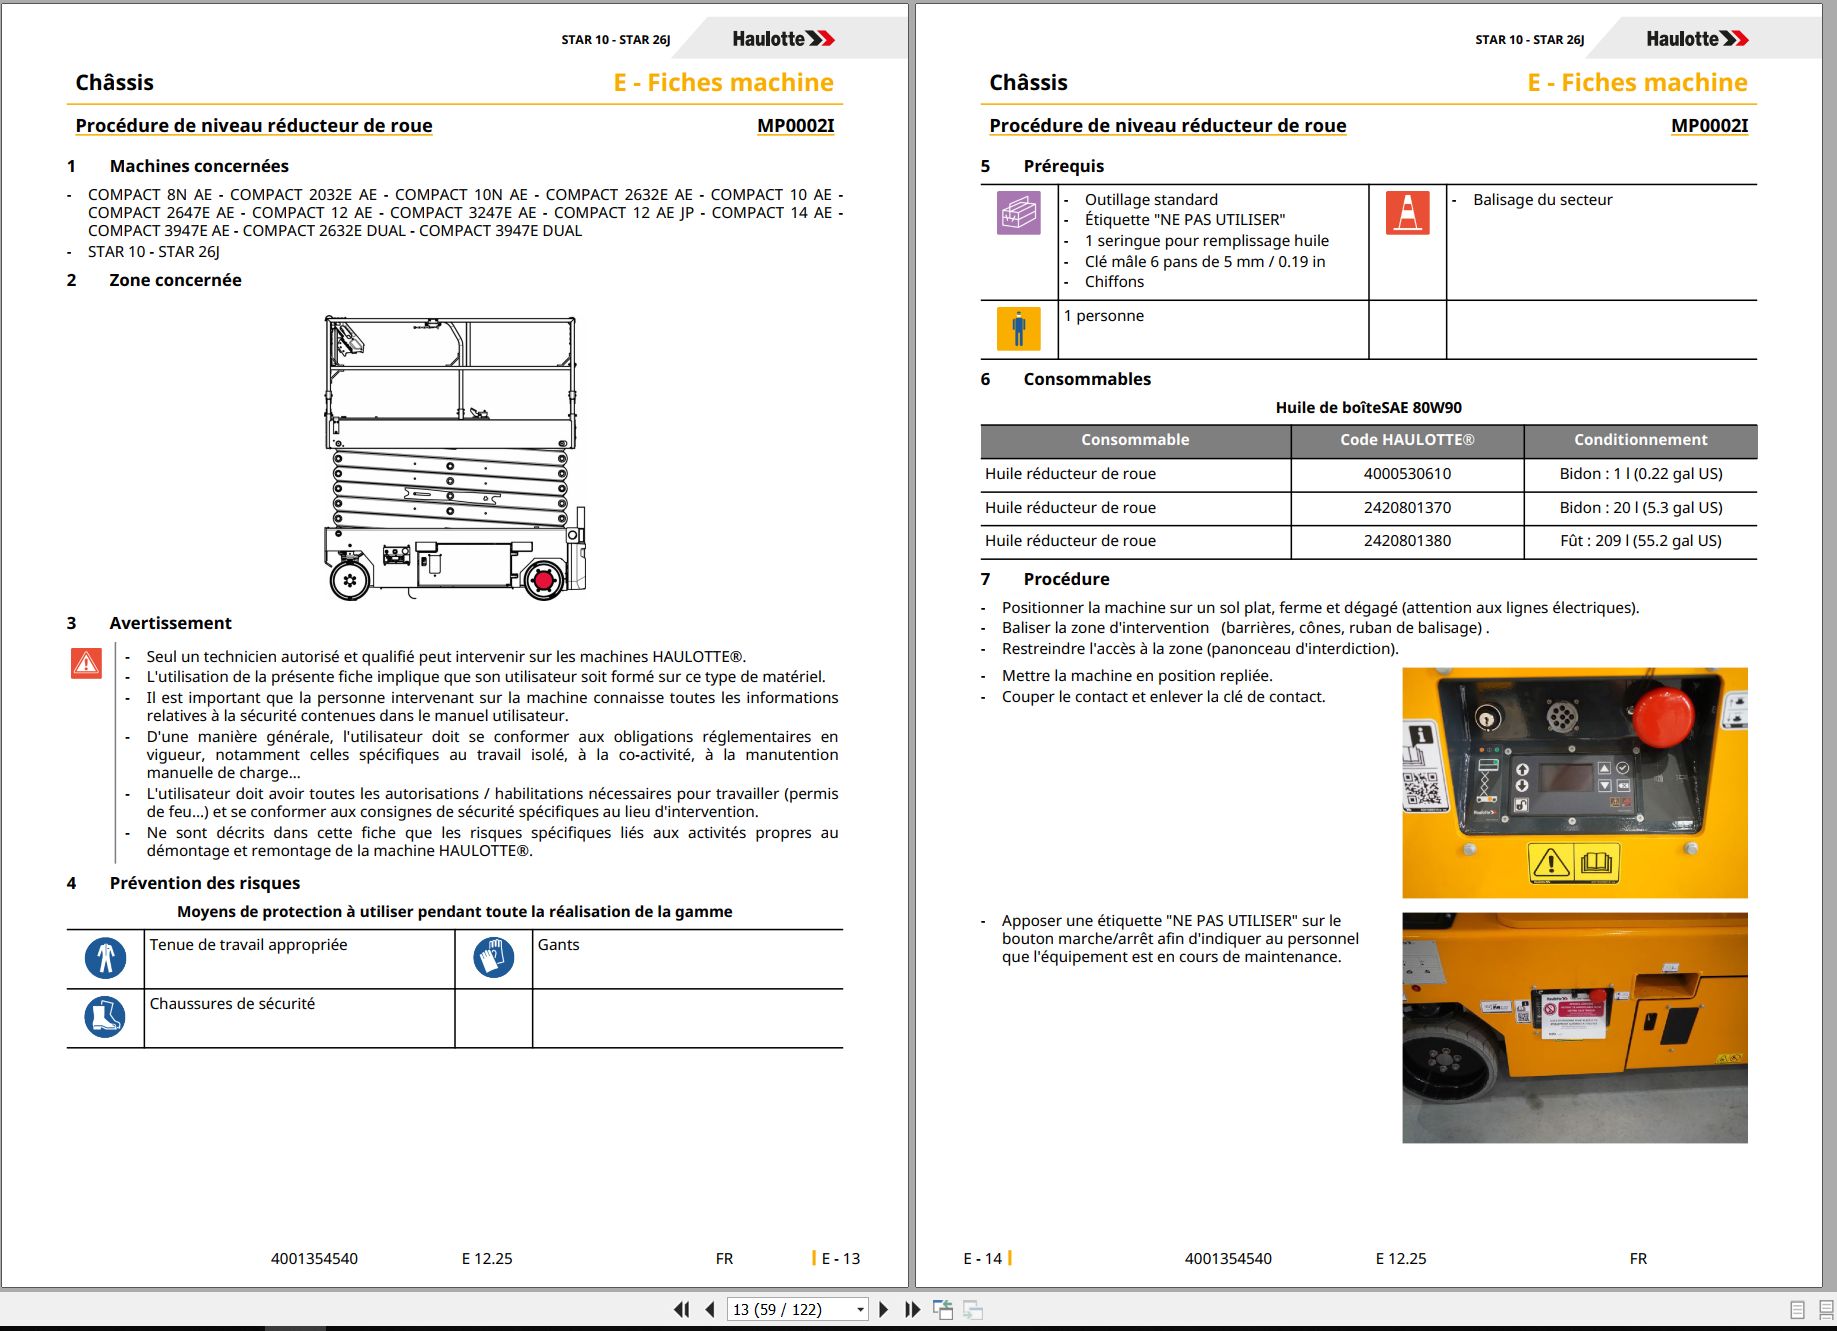Click the Conditionnement column header
The width and height of the screenshot is (1837, 1331).
pos(1641,440)
